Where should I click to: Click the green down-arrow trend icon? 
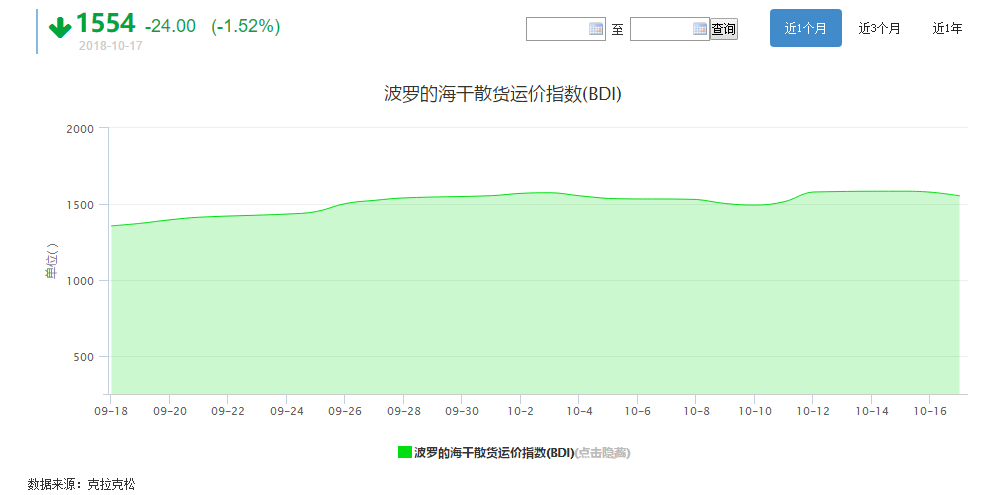[x=60, y=26]
